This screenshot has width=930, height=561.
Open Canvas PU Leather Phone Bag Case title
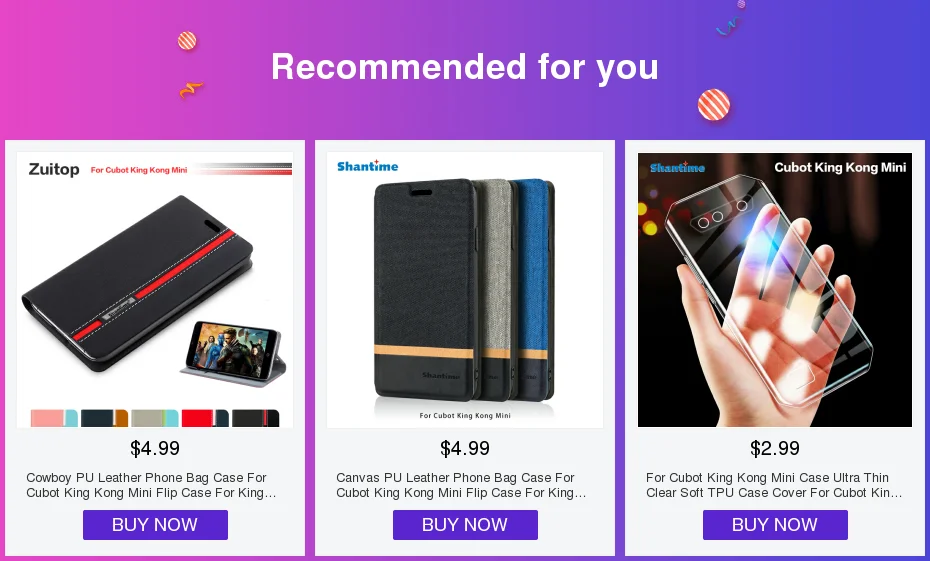pos(461,485)
